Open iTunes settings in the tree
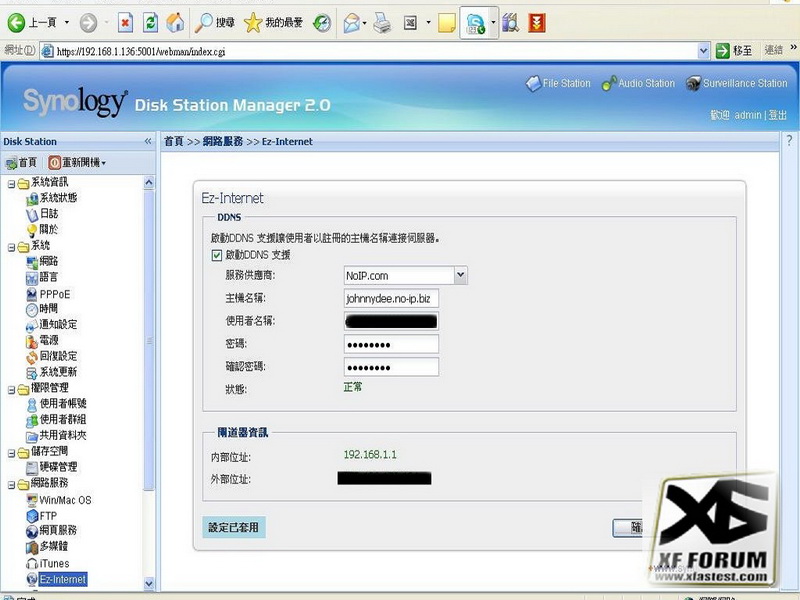This screenshot has width=800, height=600. 48,563
